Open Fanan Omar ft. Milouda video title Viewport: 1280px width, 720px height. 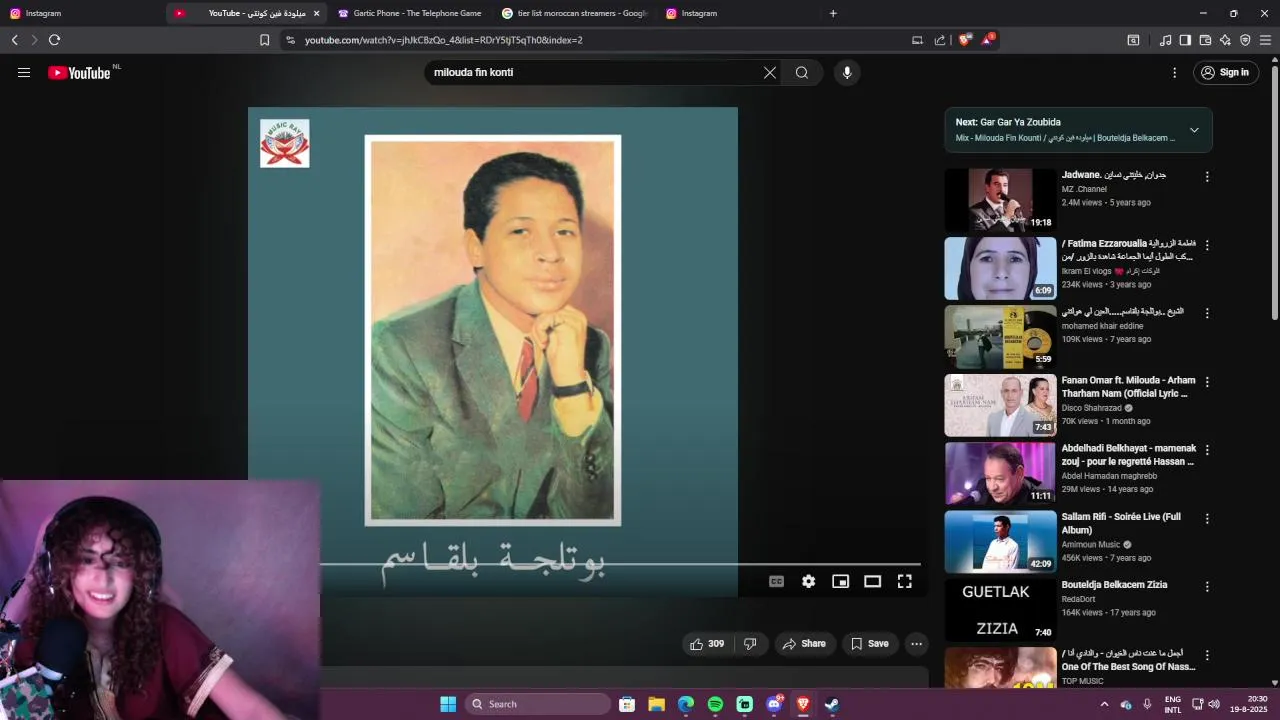pos(1128,387)
